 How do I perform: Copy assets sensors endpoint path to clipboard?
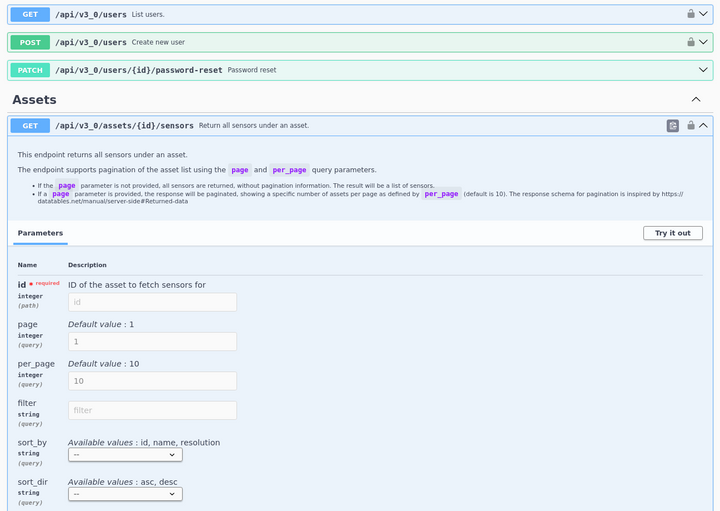pyautogui.click(x=673, y=126)
